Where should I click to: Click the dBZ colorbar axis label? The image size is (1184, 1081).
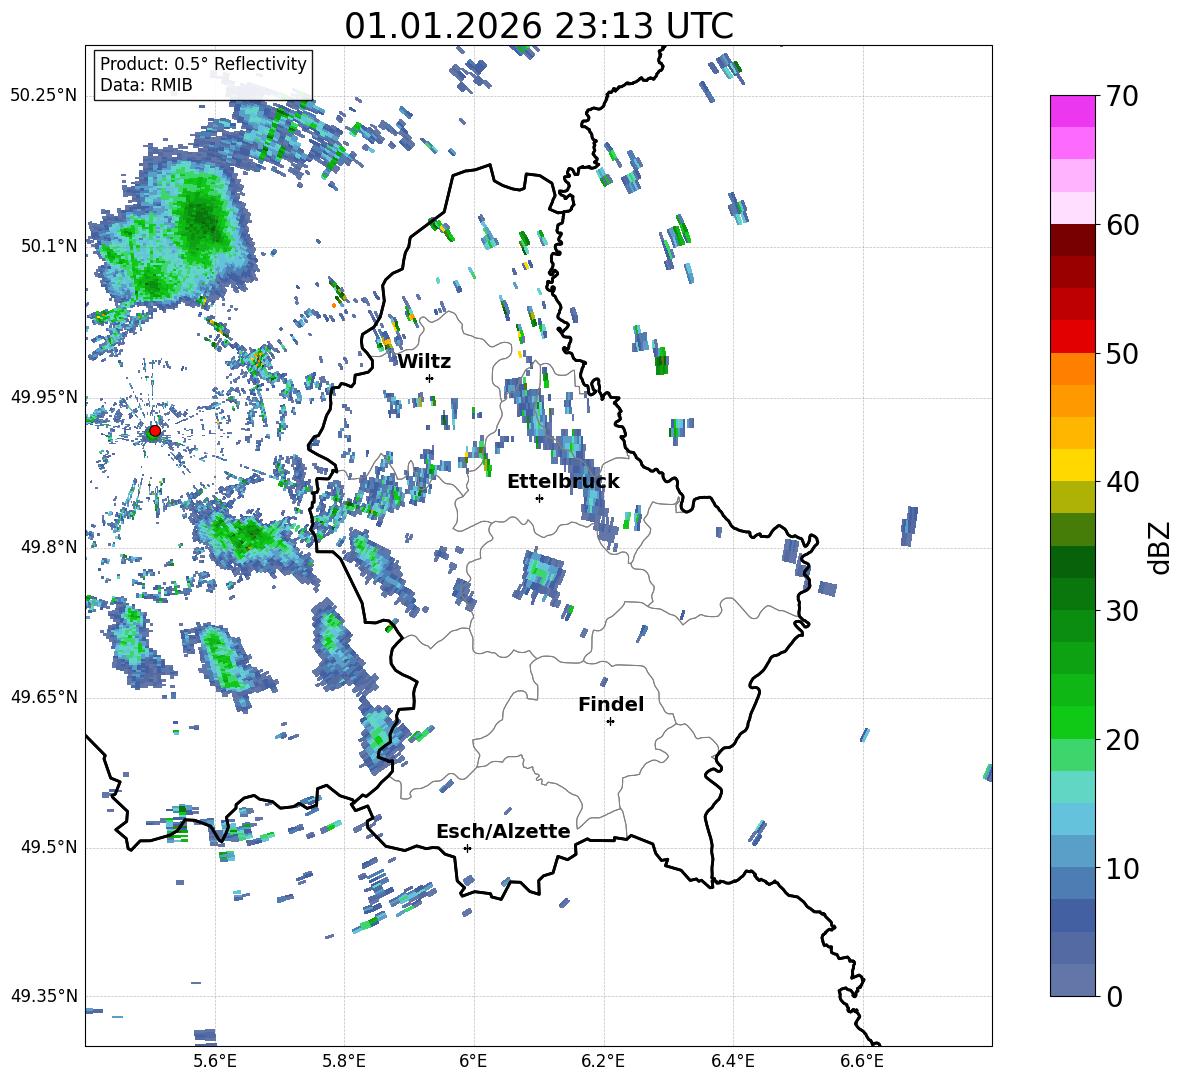click(x=1161, y=547)
